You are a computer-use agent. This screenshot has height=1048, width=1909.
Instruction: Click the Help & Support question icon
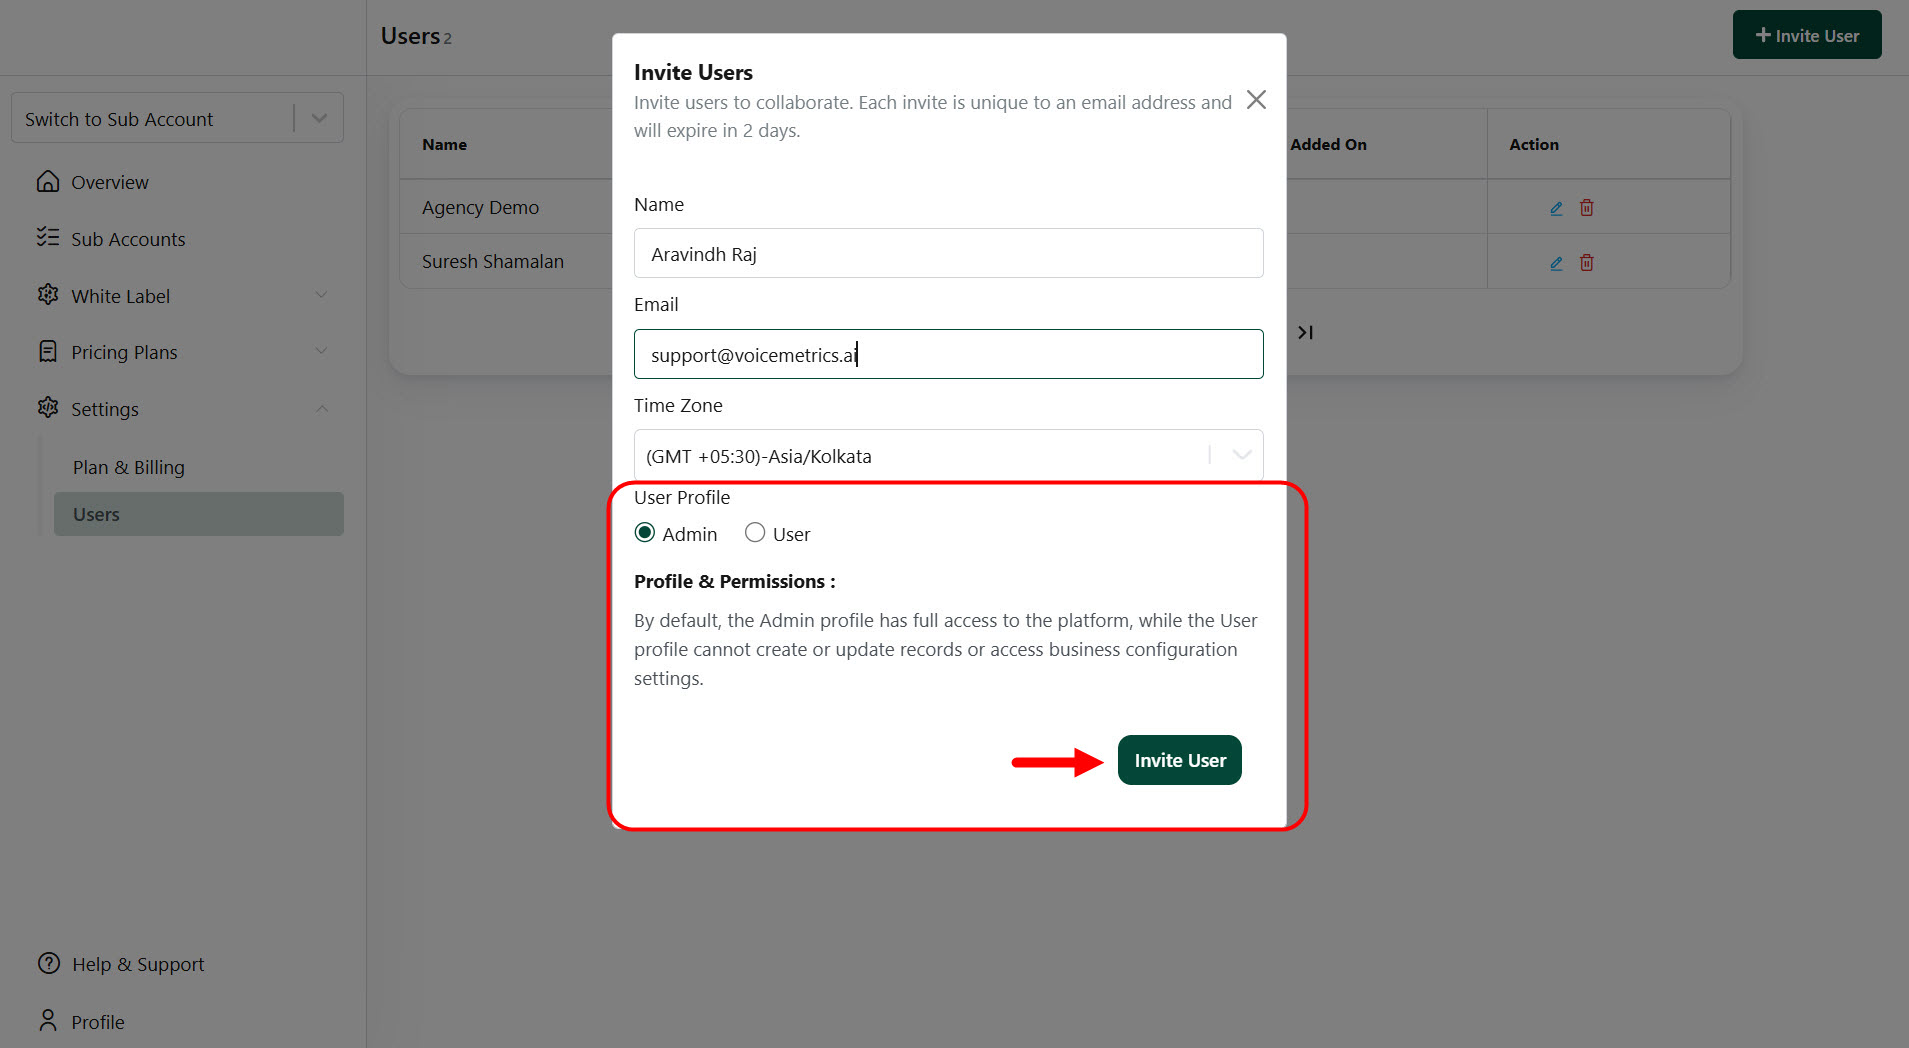(x=49, y=963)
